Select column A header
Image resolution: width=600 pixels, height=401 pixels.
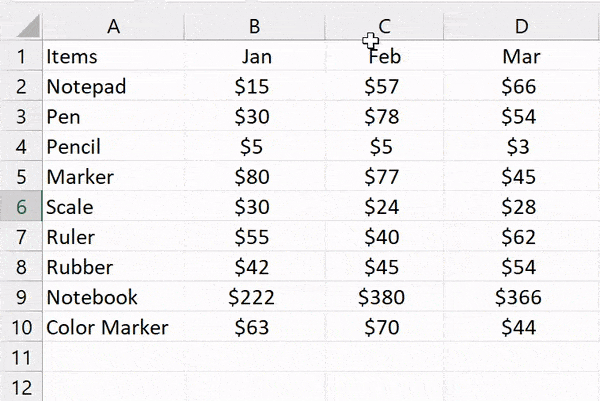click(113, 26)
